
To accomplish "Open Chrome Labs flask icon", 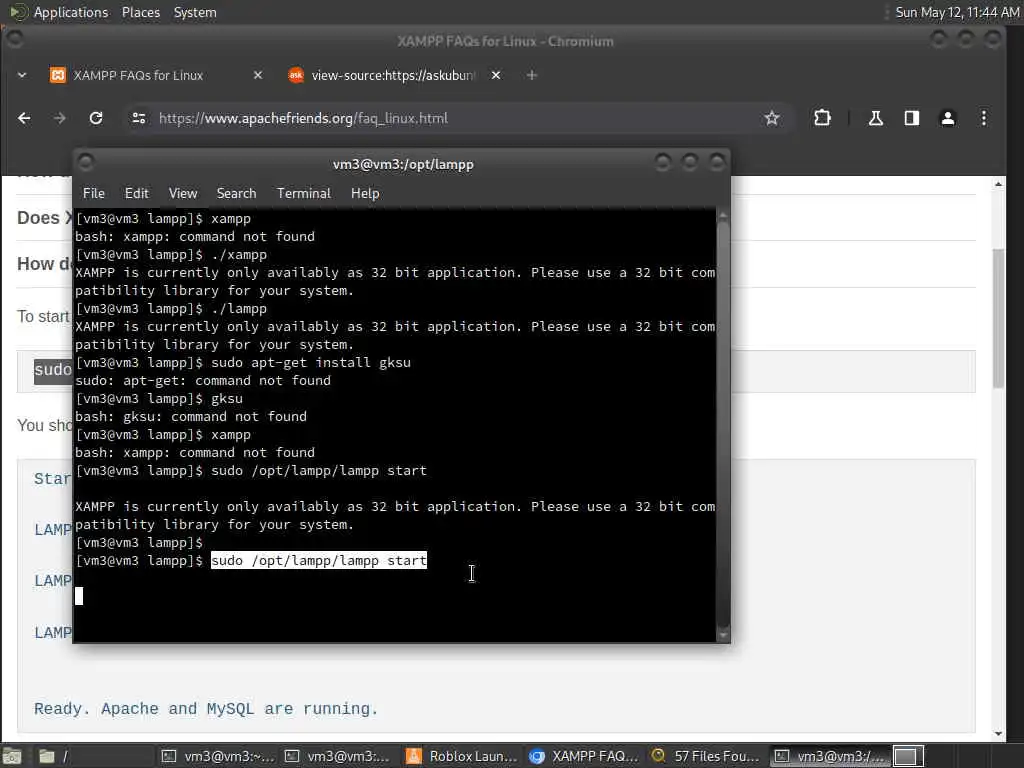I will [x=876, y=118].
